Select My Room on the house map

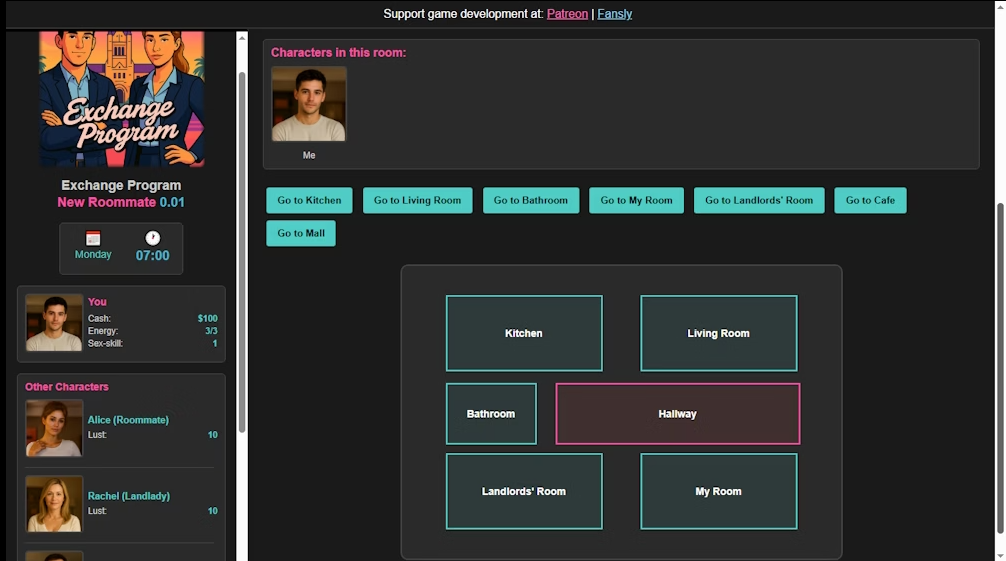click(x=718, y=491)
